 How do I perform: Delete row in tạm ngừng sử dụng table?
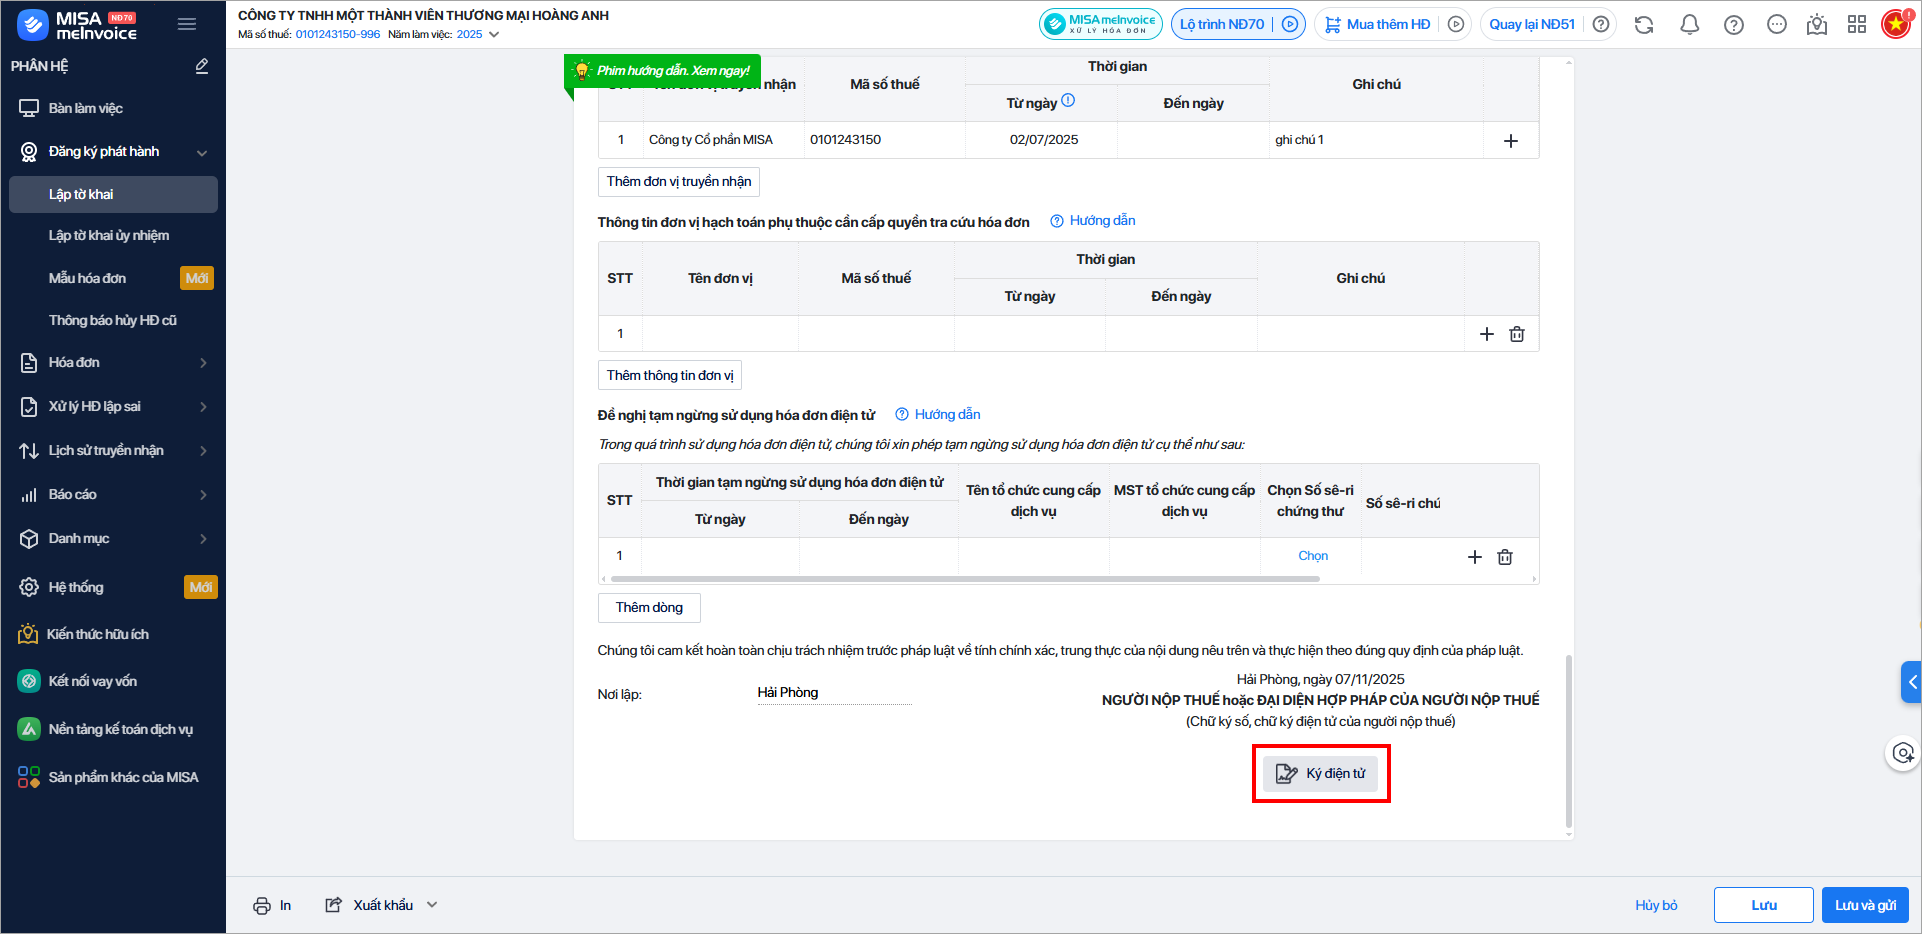tap(1504, 557)
